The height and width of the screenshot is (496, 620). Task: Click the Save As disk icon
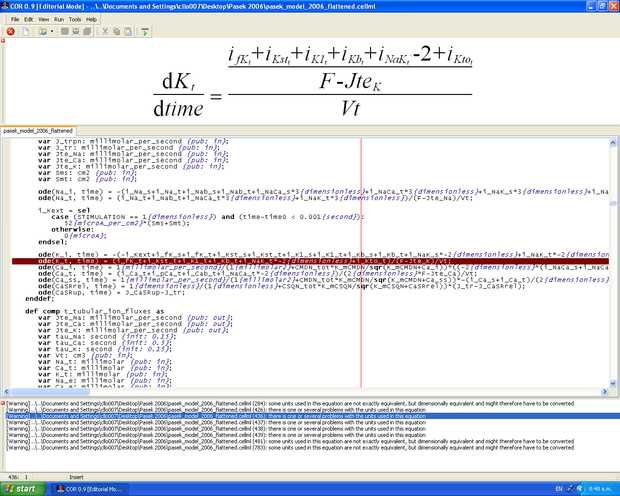[x=76, y=32]
